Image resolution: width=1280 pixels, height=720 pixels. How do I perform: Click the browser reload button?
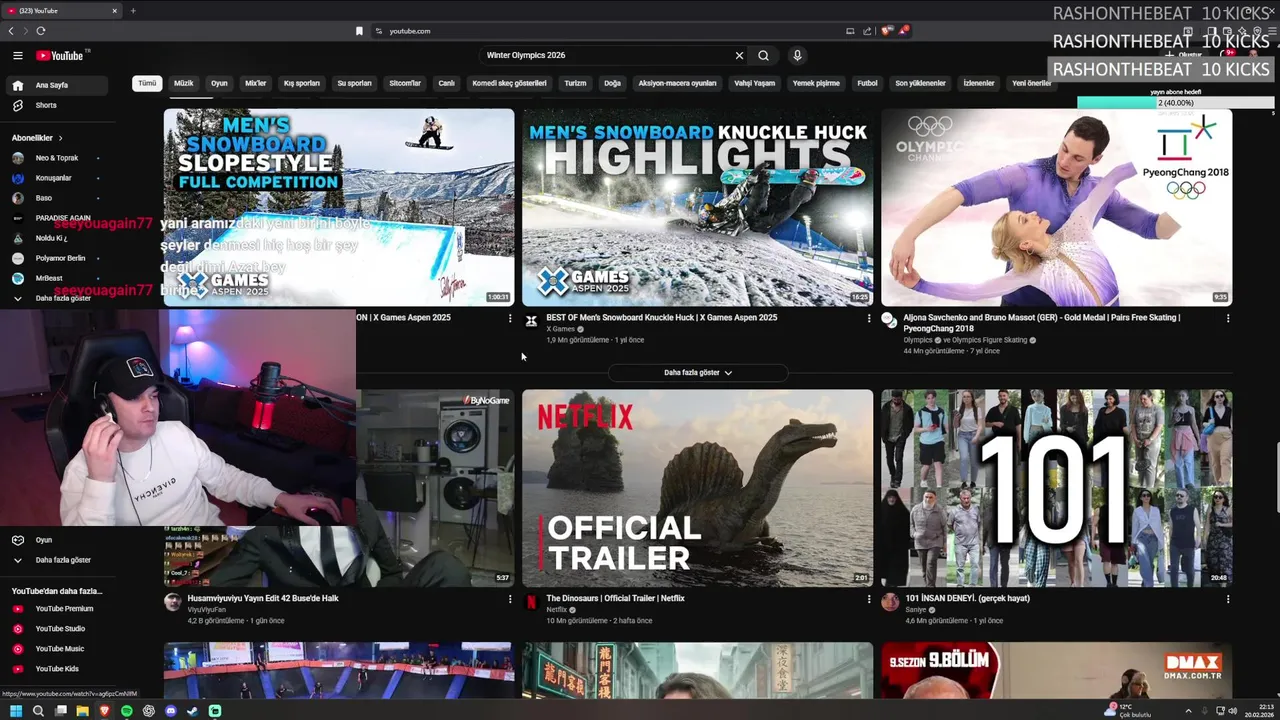point(40,31)
